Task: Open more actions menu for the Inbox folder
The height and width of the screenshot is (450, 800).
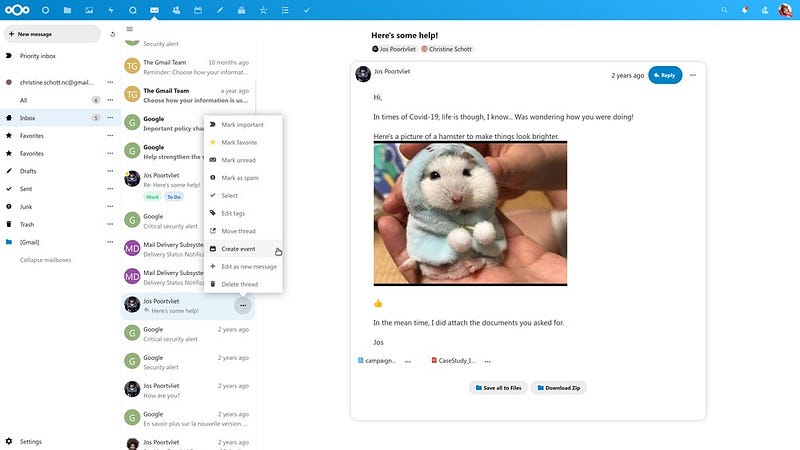Action: [110, 118]
